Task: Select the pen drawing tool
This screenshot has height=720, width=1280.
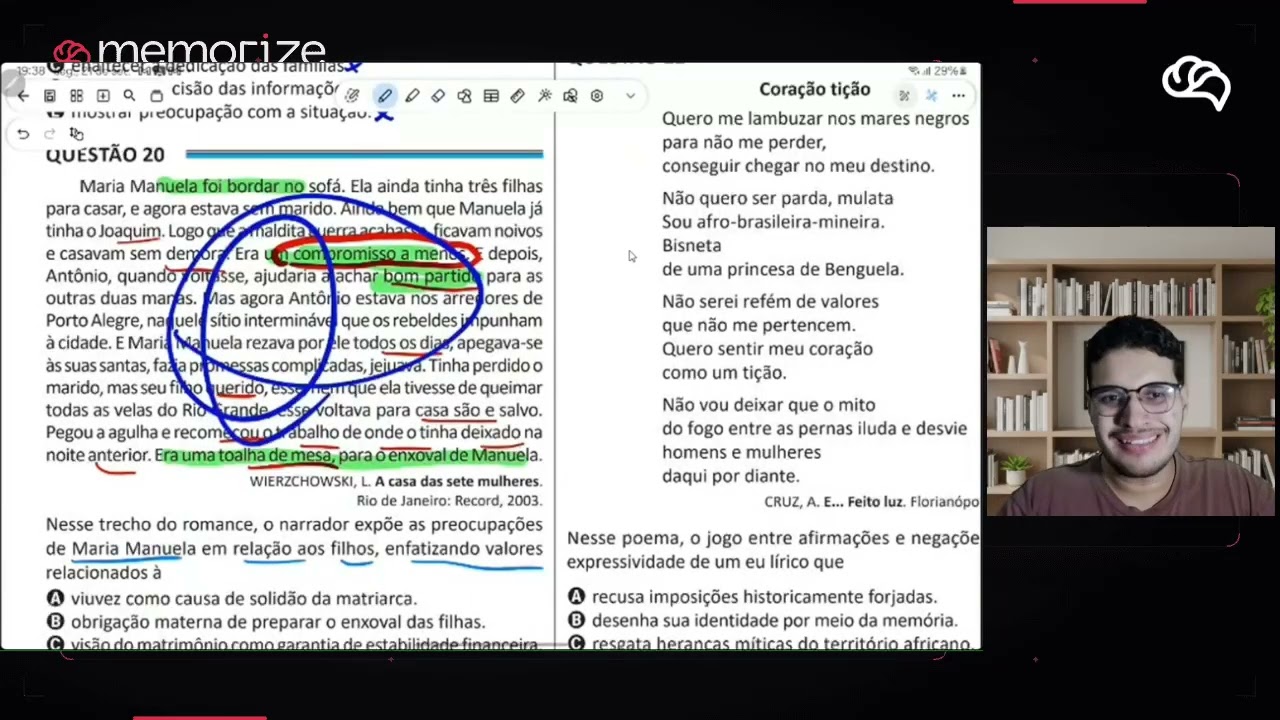Action: [x=385, y=96]
